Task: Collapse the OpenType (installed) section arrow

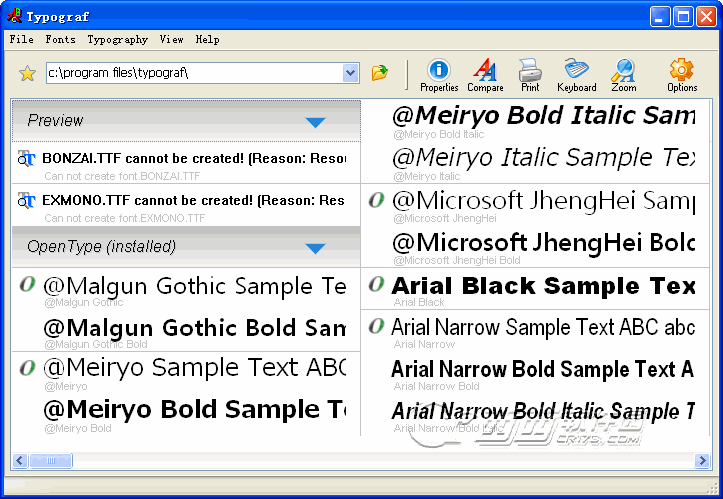Action: [x=315, y=249]
